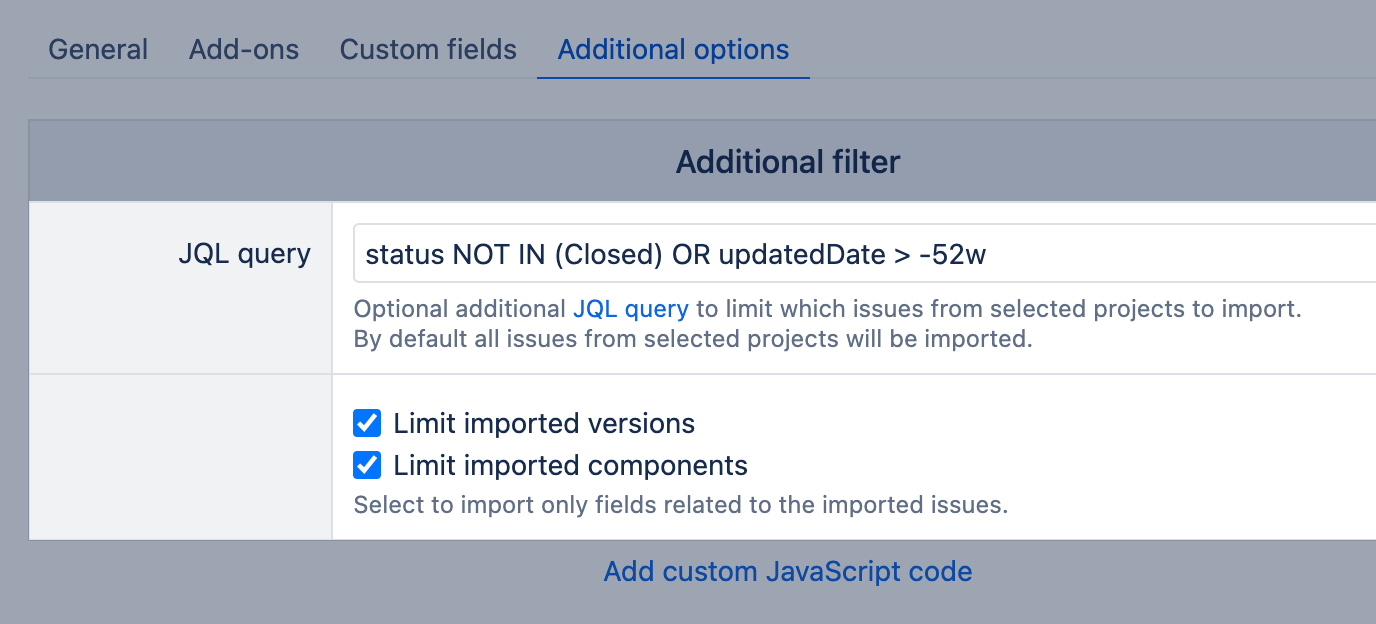The image size is (1376, 624).
Task: Open the General tab
Action: tap(98, 50)
